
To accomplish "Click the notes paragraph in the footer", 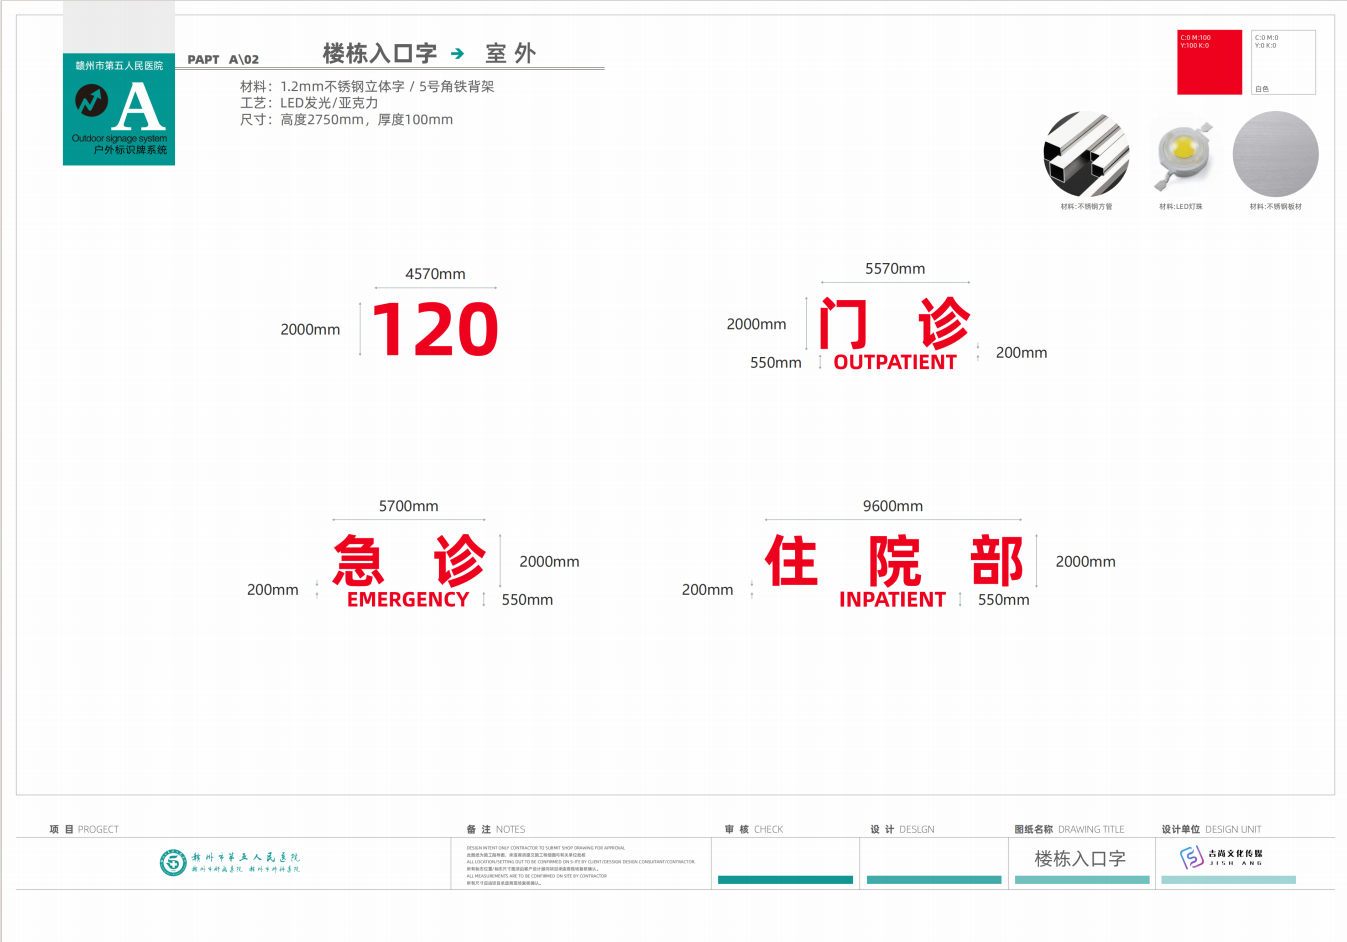I will coord(580,865).
